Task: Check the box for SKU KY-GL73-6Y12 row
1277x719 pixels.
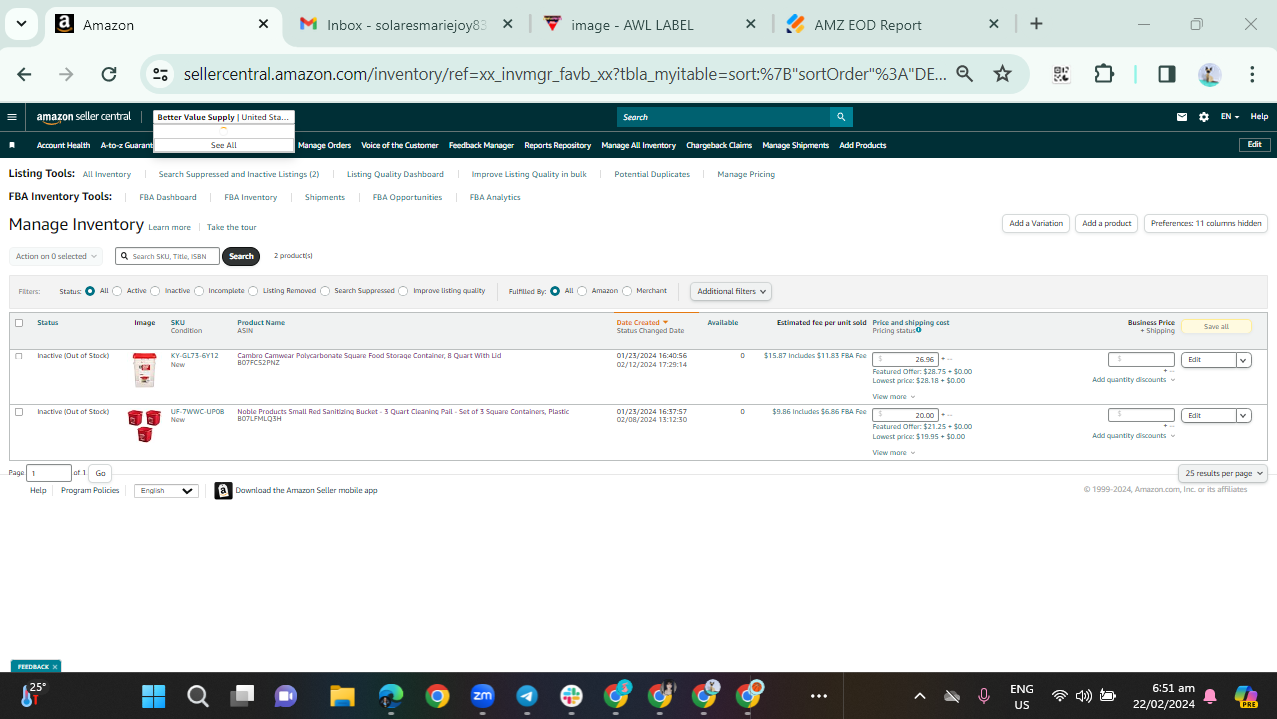Action: pyautogui.click(x=19, y=356)
